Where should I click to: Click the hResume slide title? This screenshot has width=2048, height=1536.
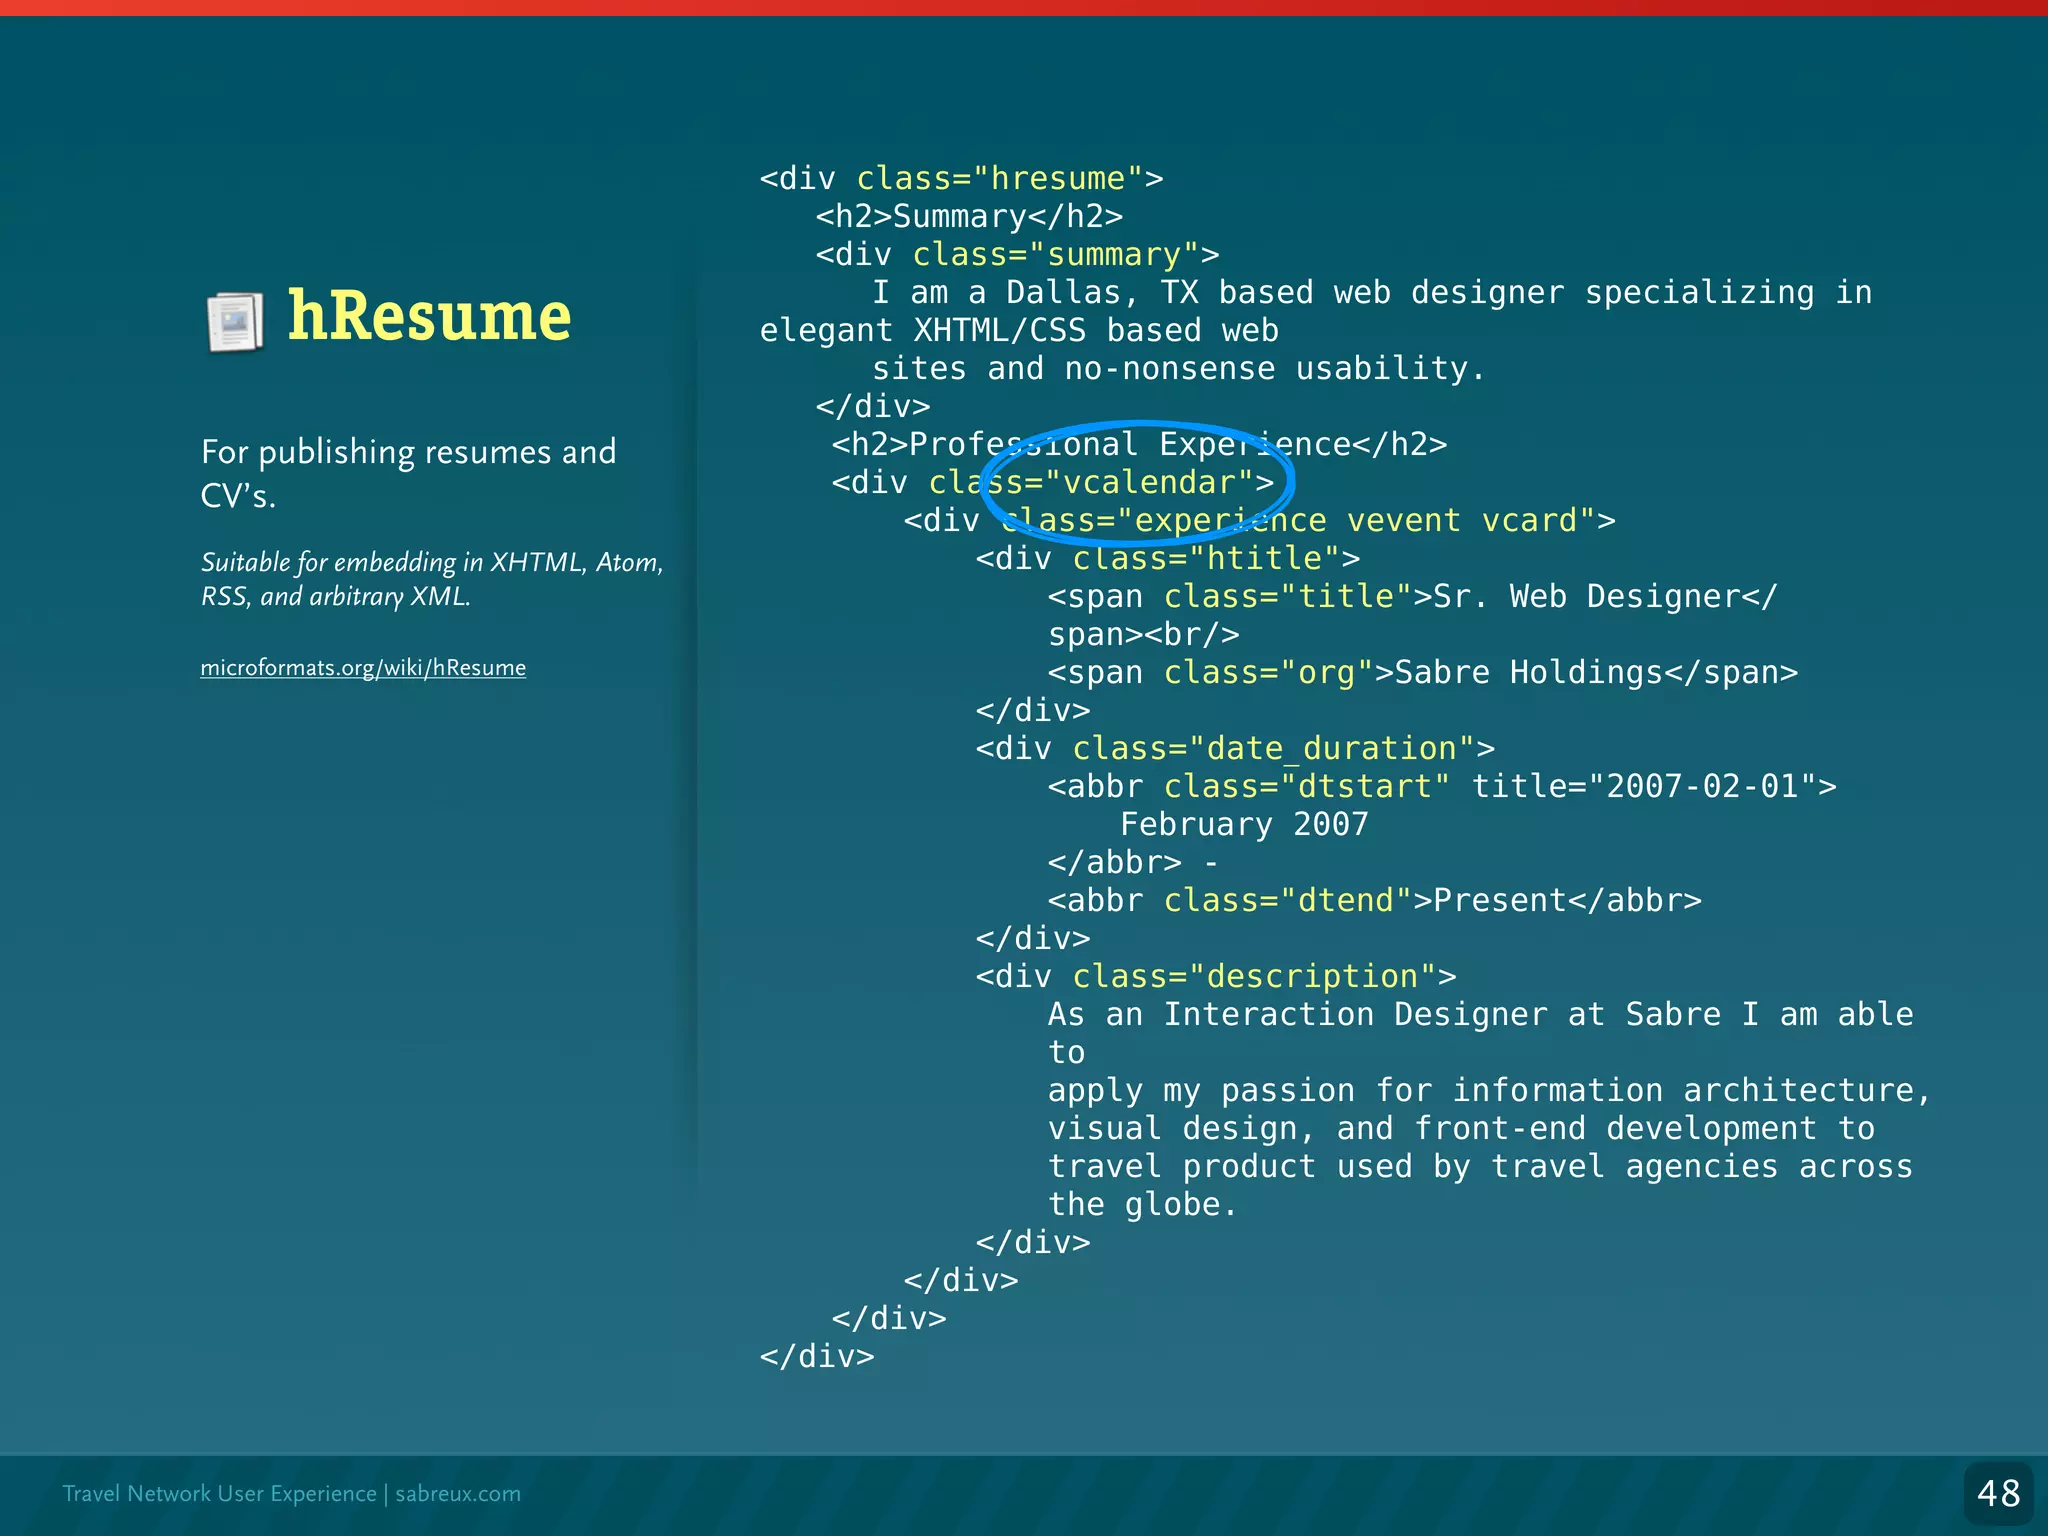coord(429,316)
